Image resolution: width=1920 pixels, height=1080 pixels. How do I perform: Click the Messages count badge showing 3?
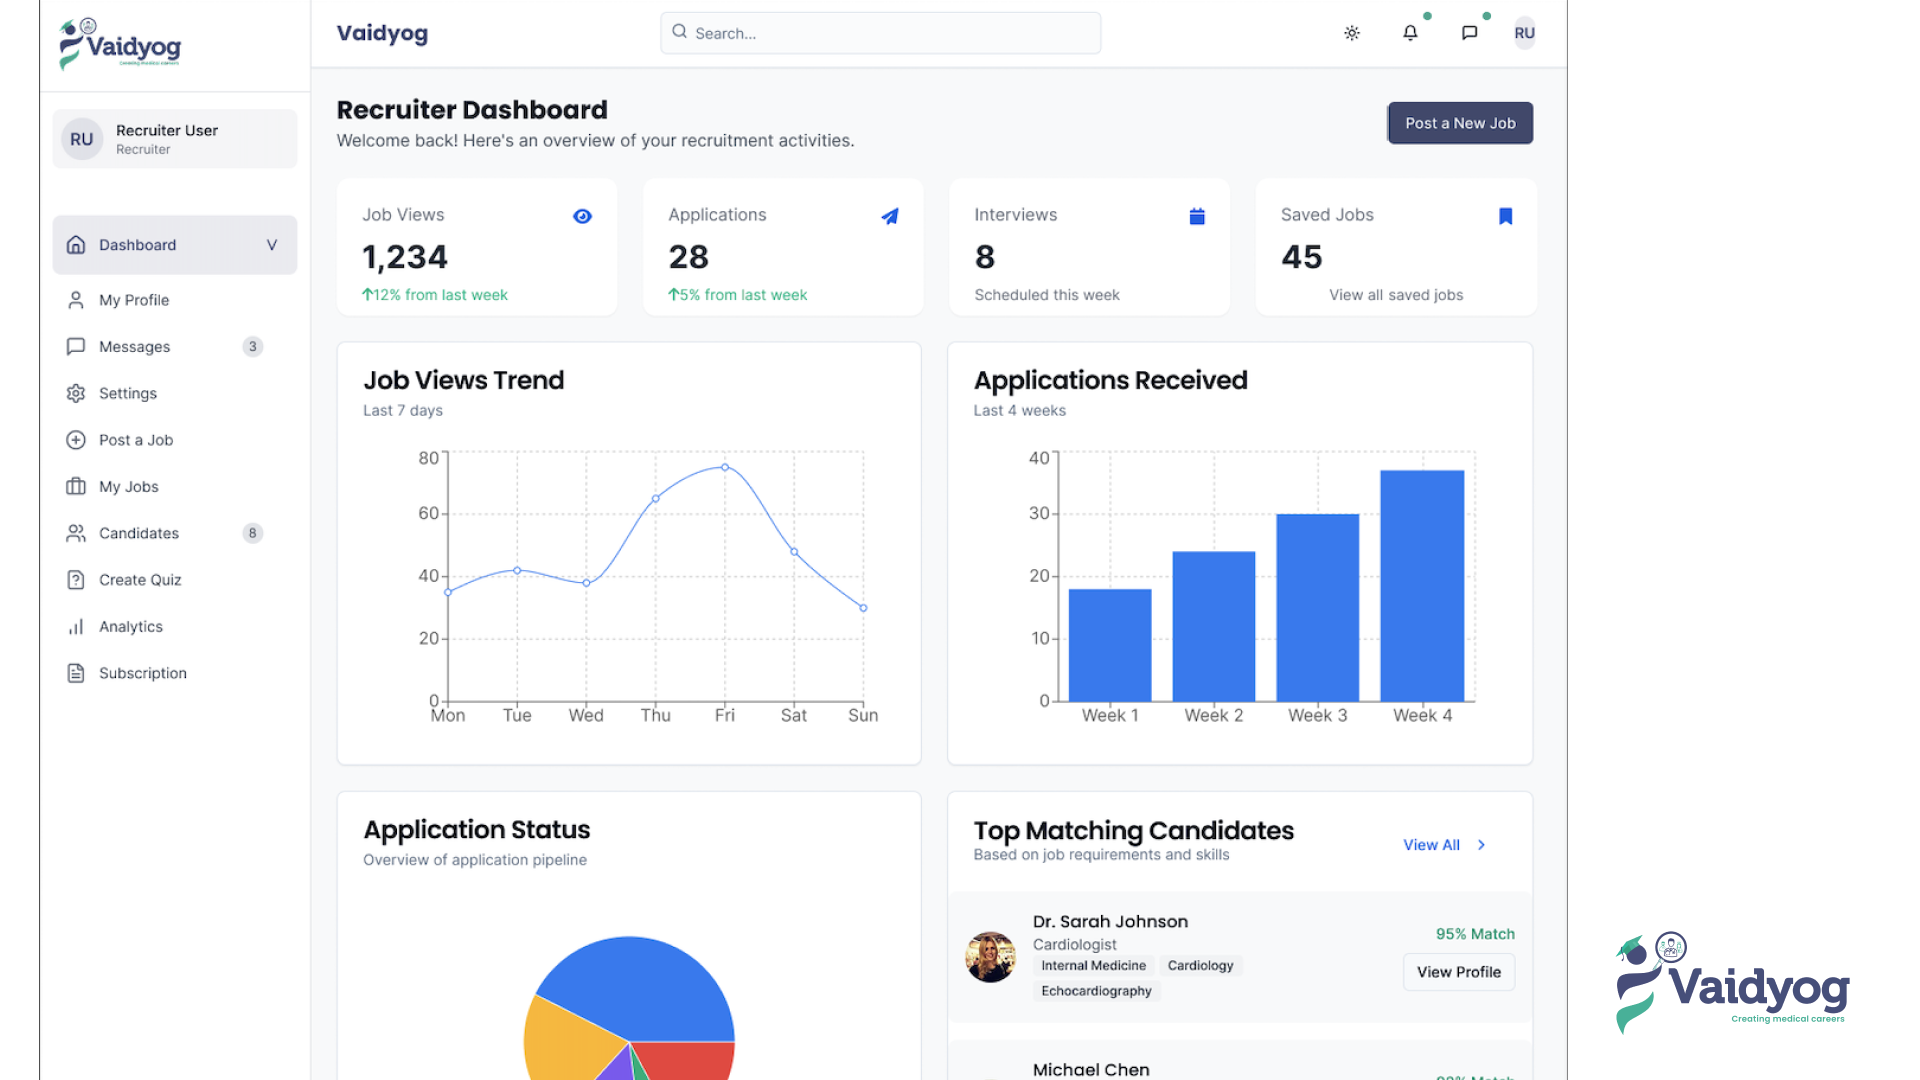(253, 347)
